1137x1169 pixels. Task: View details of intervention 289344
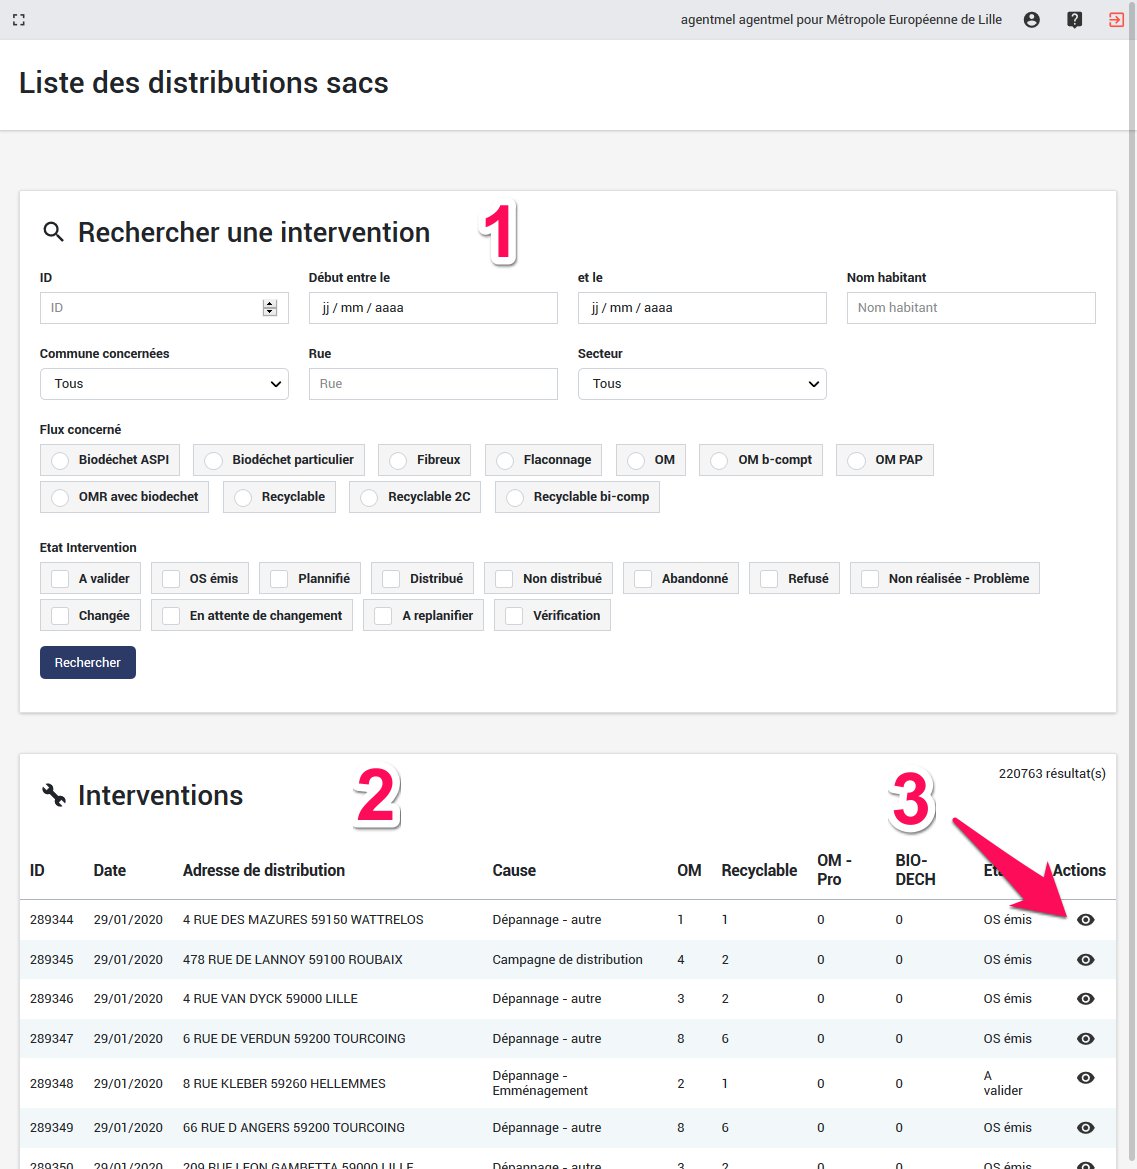1085,920
